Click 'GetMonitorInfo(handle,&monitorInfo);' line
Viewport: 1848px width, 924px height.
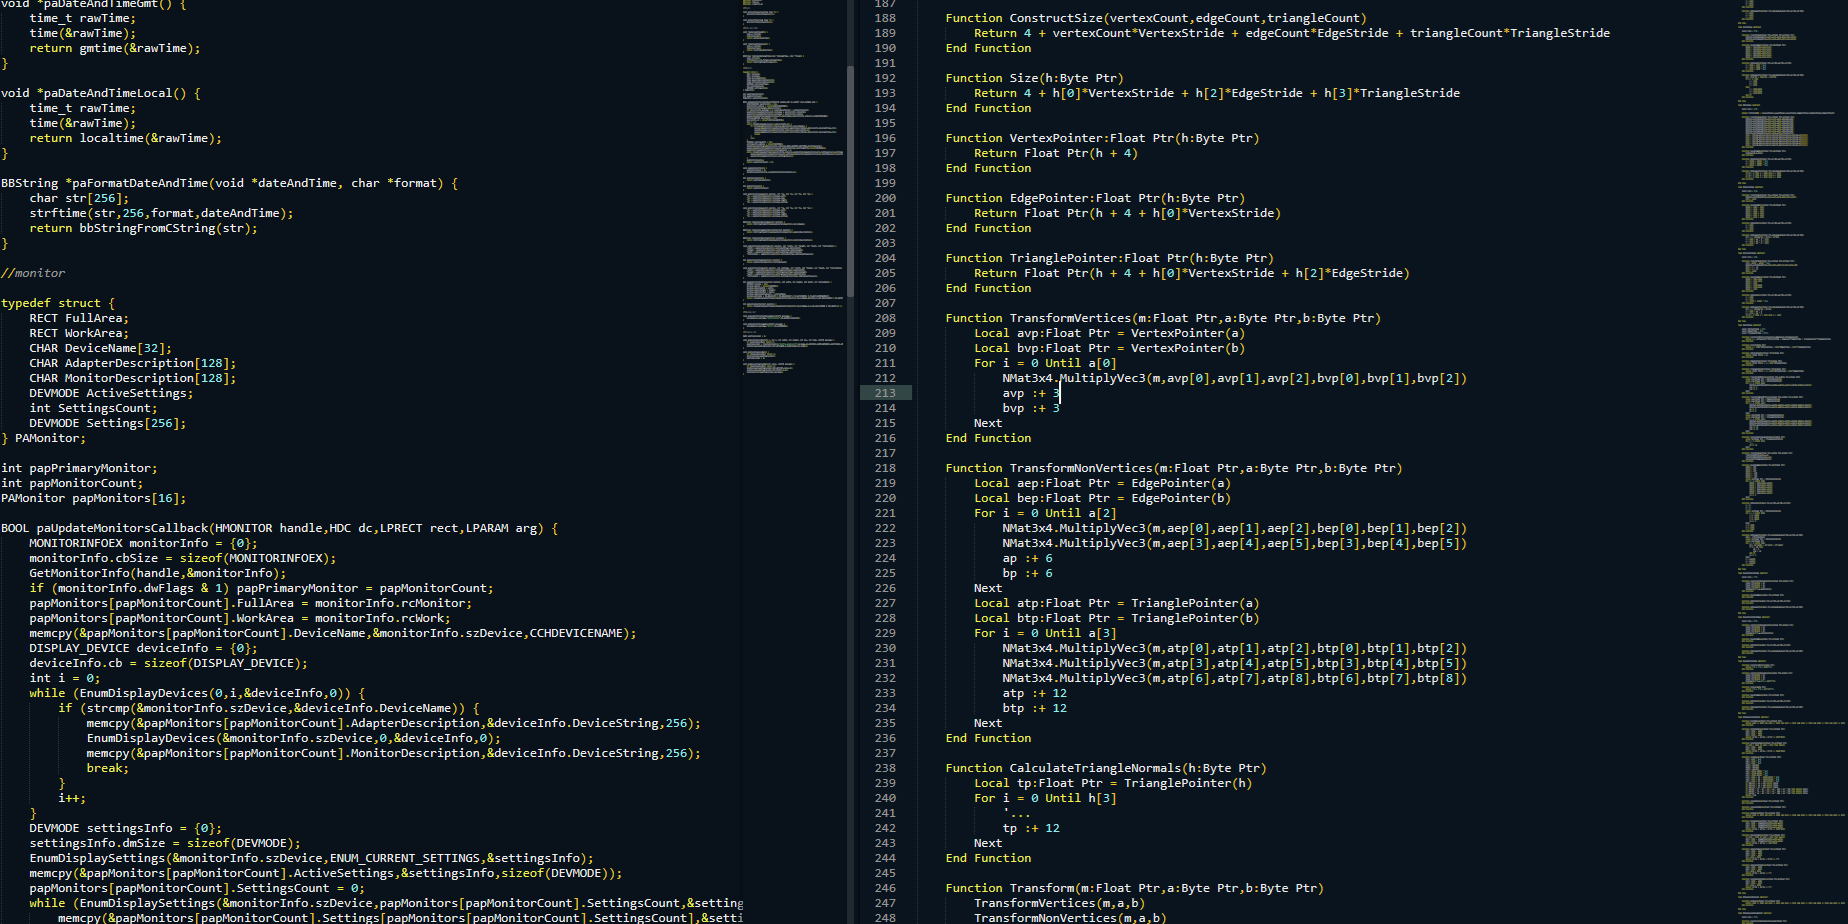tap(158, 573)
